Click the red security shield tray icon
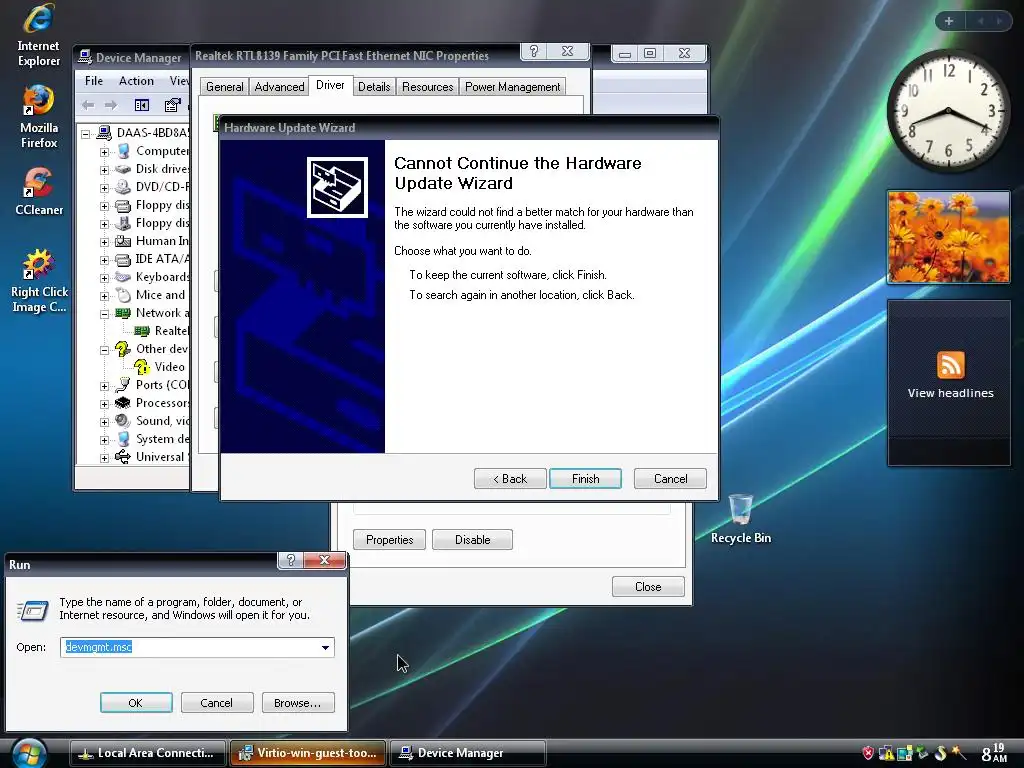 [867, 753]
